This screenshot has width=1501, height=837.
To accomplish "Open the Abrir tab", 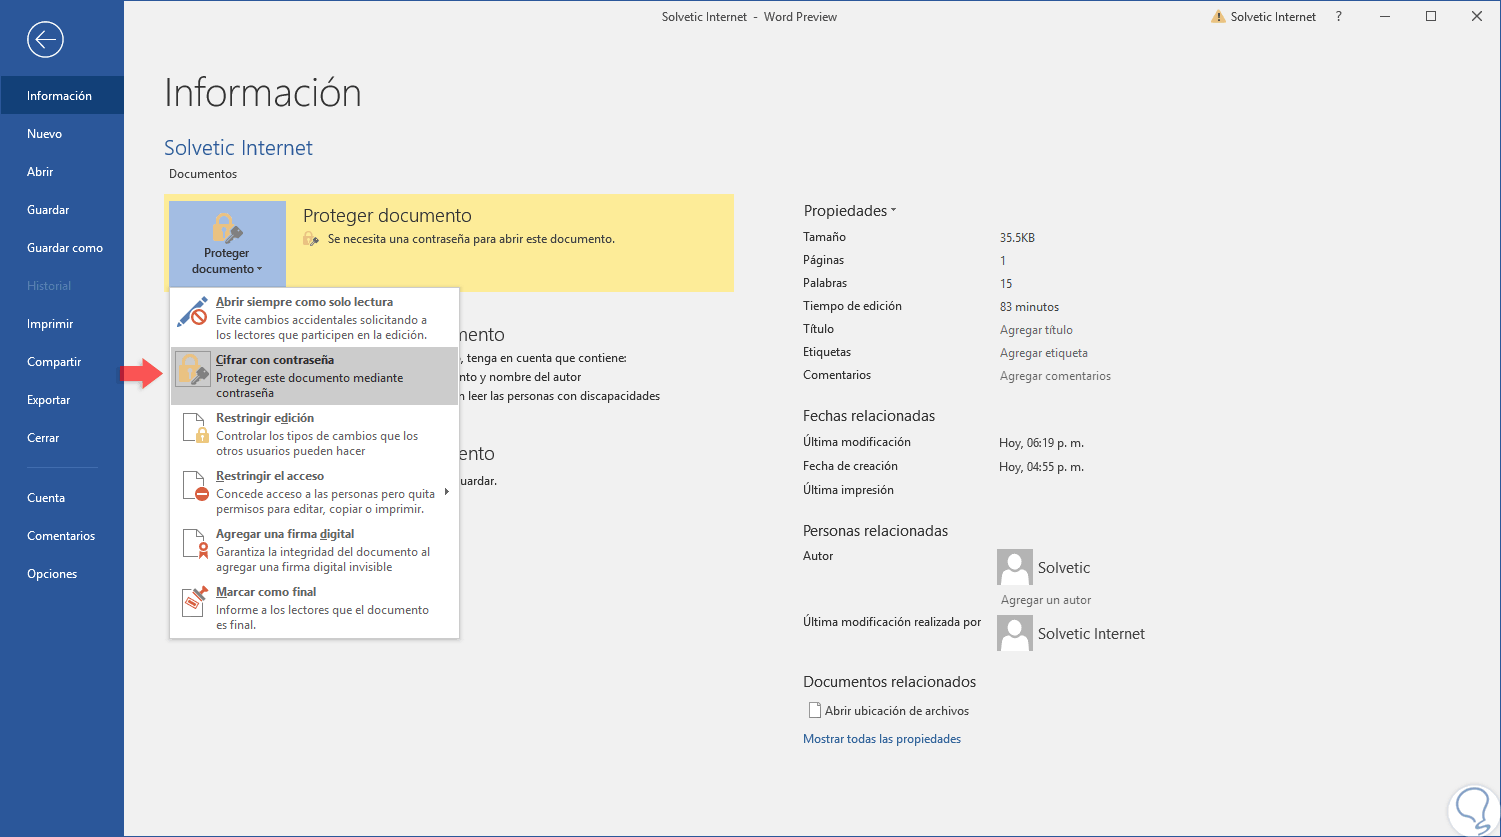I will 62,172.
